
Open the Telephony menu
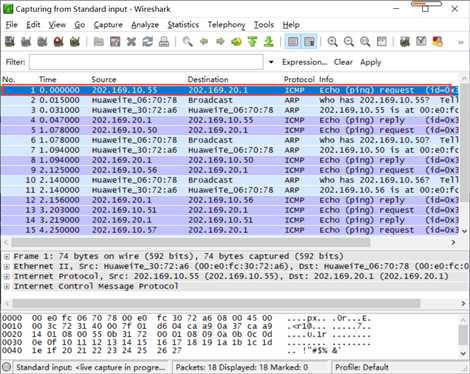pos(226,25)
